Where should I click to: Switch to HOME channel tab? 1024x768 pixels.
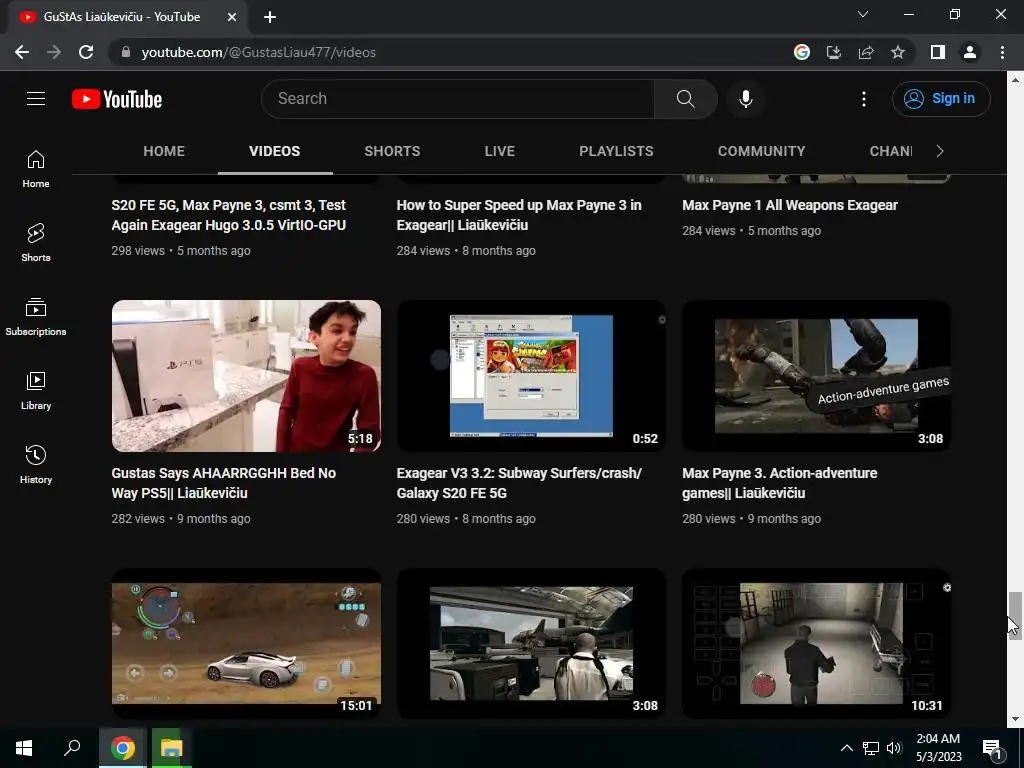click(164, 152)
